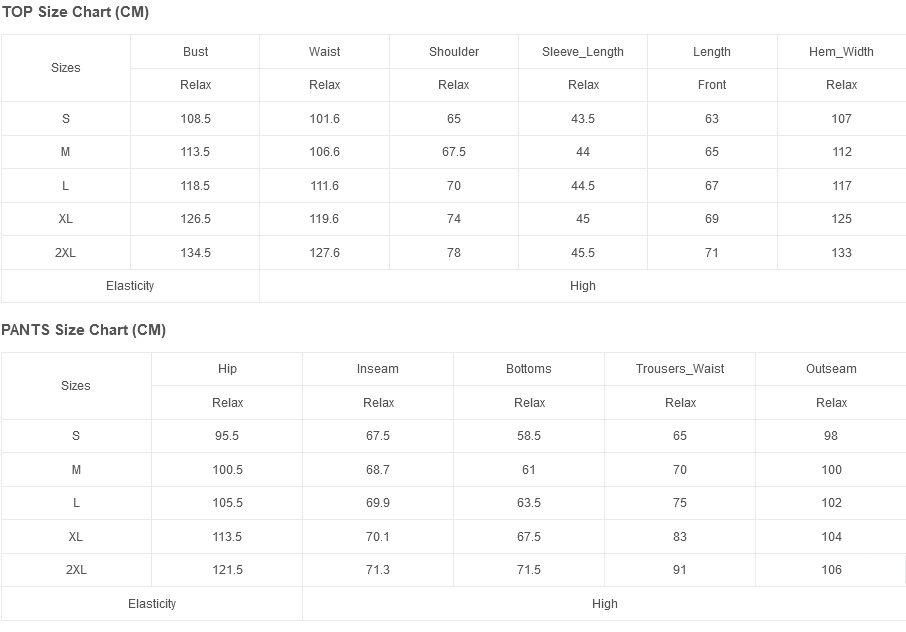Click the Elasticity label in the TOP chart
This screenshot has height=632, width=906.
(x=130, y=286)
